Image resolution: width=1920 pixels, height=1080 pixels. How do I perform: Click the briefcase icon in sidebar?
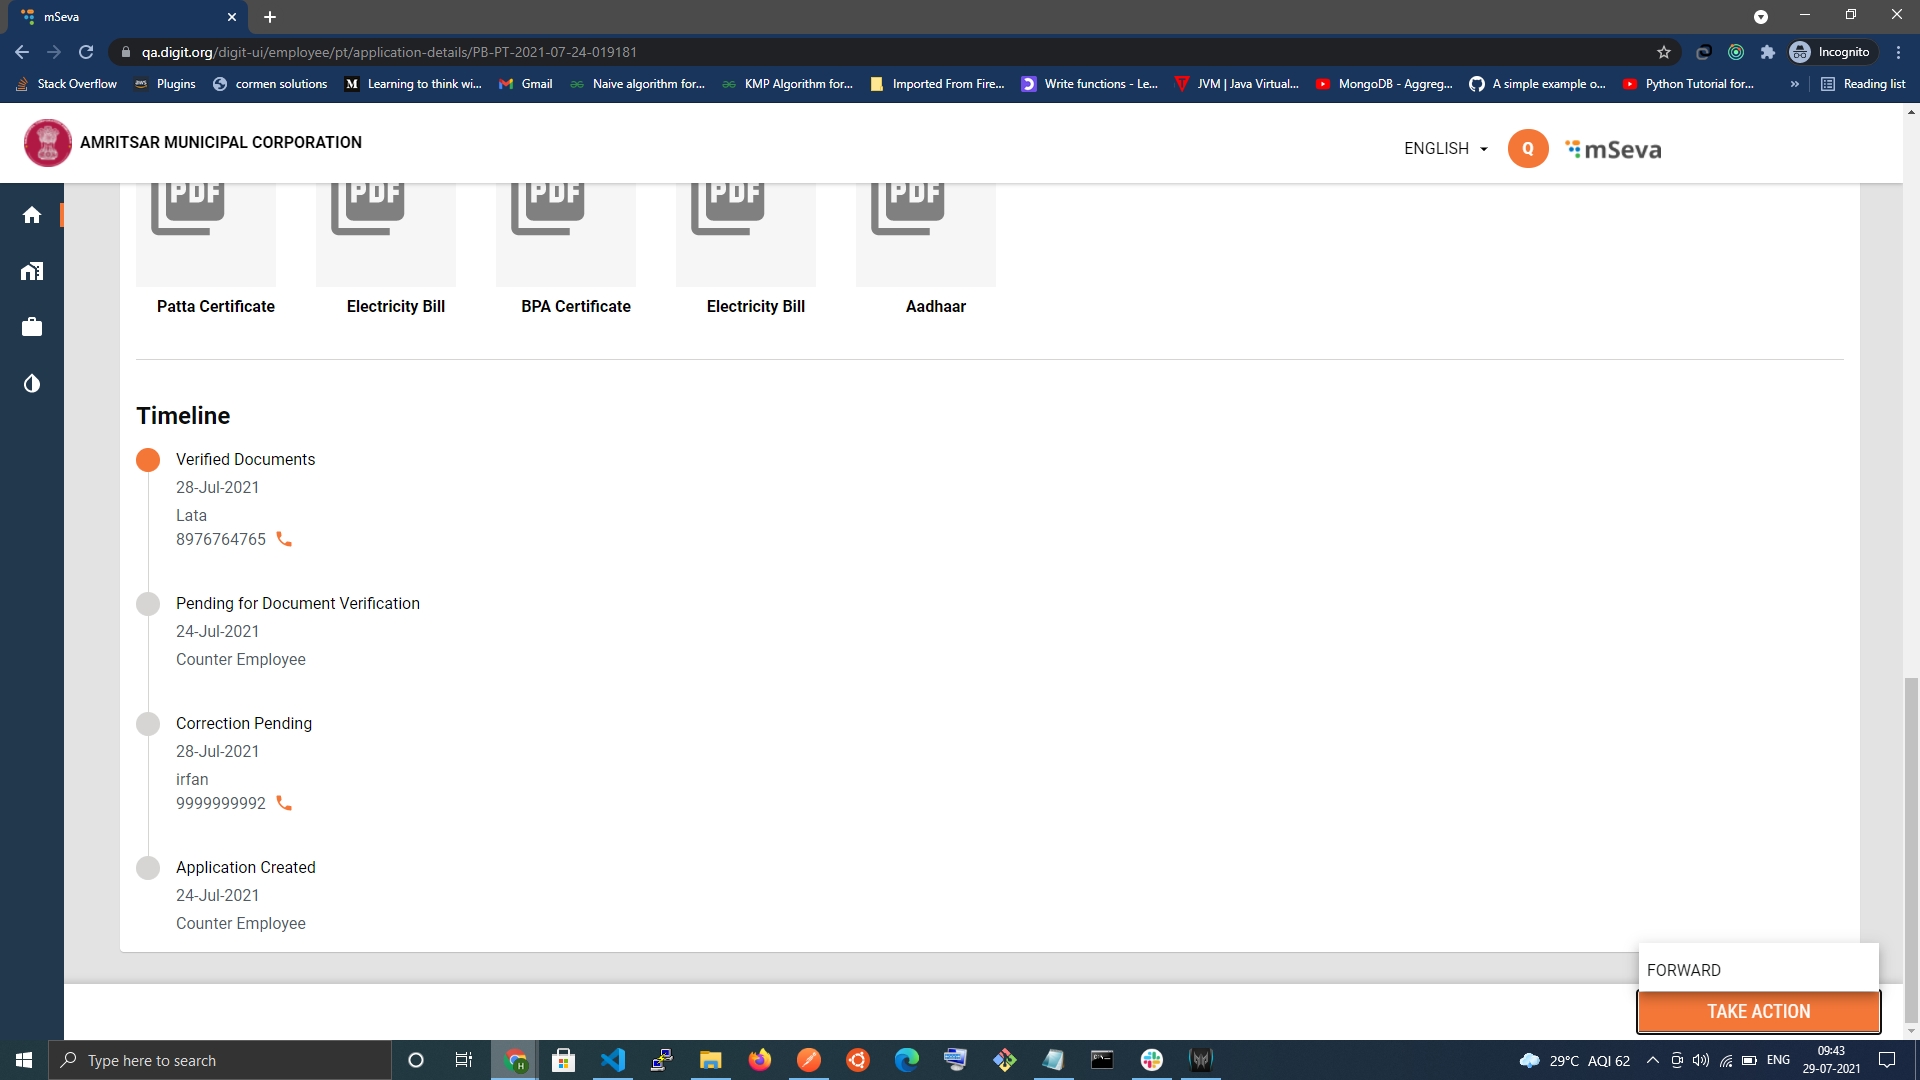(x=32, y=327)
